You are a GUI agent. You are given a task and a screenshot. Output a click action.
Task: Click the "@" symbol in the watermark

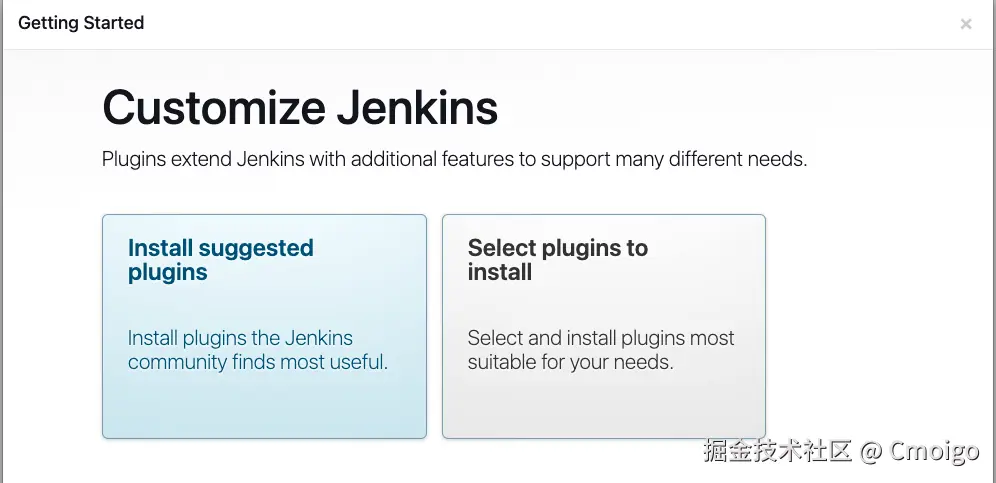click(x=871, y=452)
